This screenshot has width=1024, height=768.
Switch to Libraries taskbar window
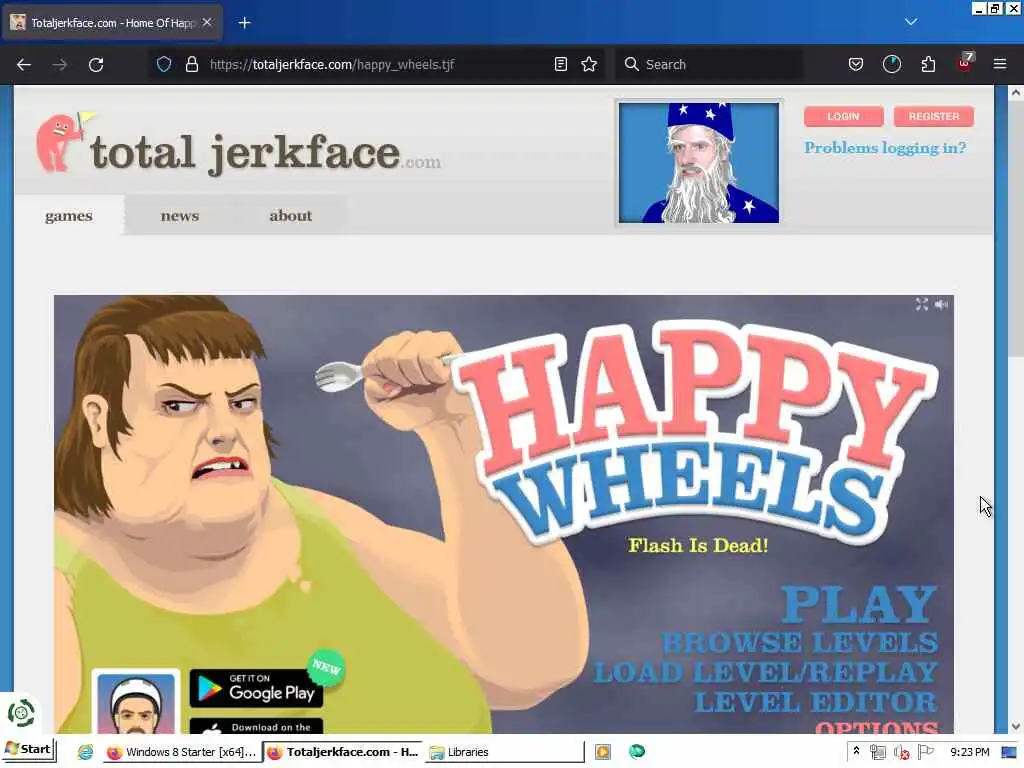(505, 752)
